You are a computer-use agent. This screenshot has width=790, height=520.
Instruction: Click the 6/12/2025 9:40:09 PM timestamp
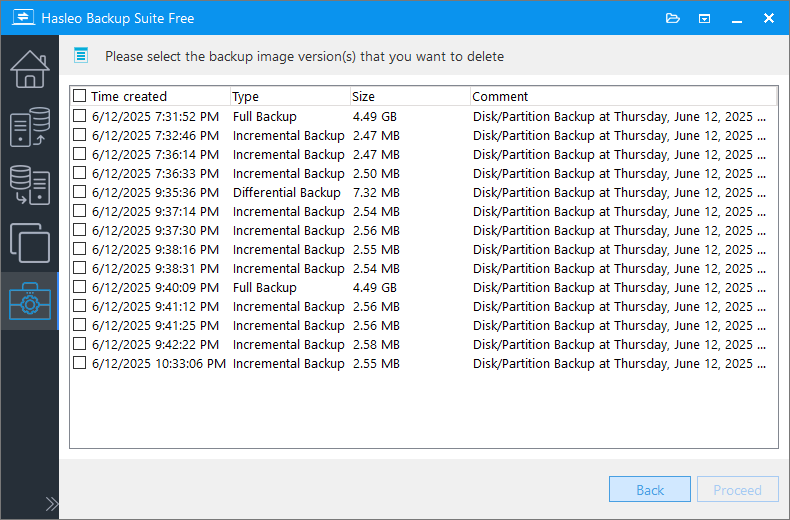click(x=155, y=288)
